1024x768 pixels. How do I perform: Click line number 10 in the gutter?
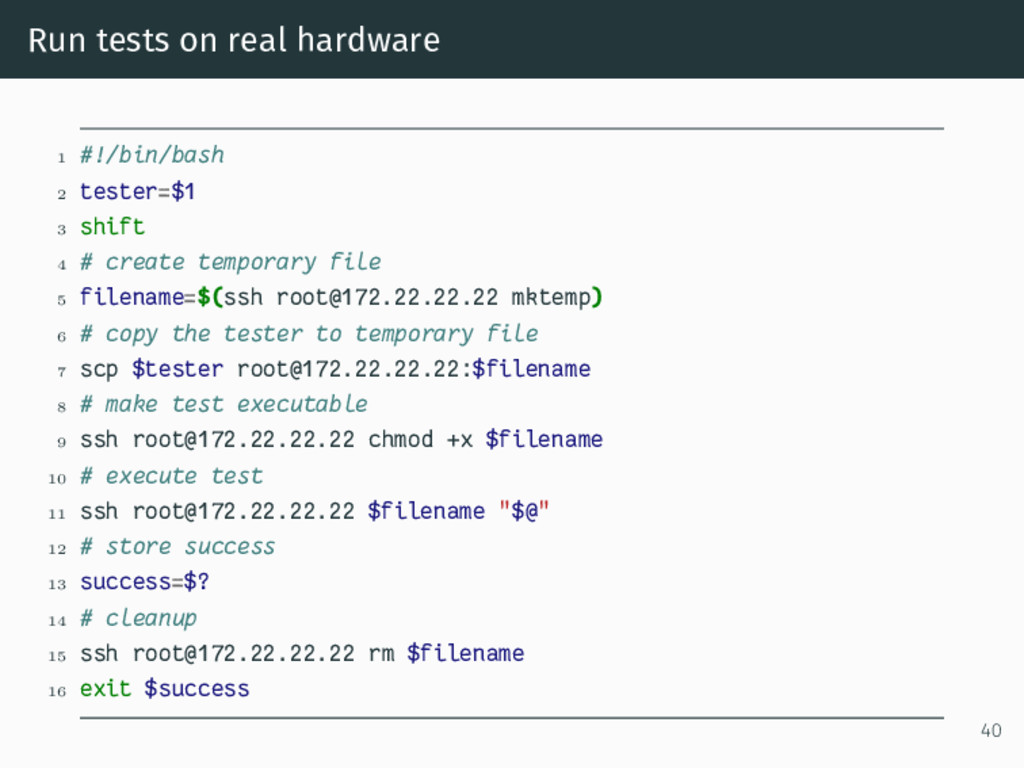tap(57, 478)
